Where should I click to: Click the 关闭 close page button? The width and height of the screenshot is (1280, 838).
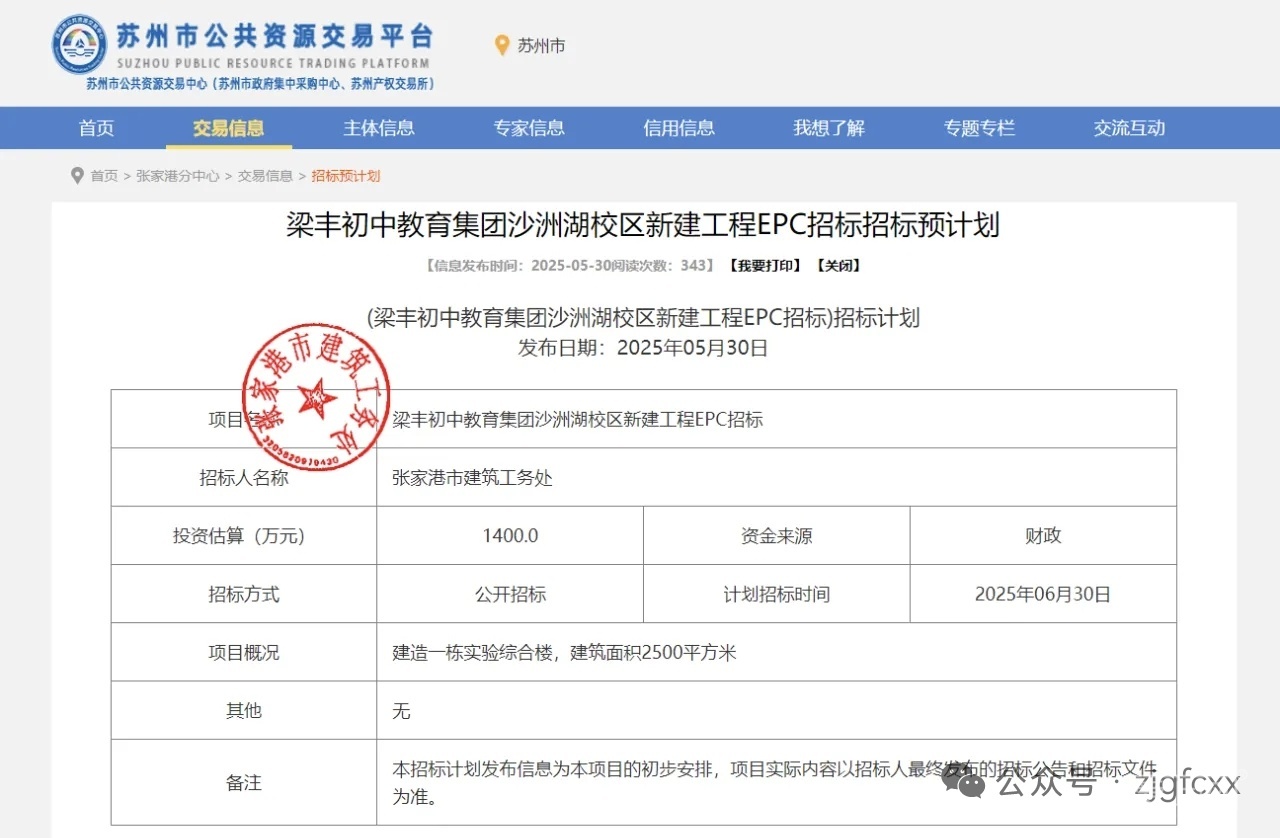click(x=838, y=266)
